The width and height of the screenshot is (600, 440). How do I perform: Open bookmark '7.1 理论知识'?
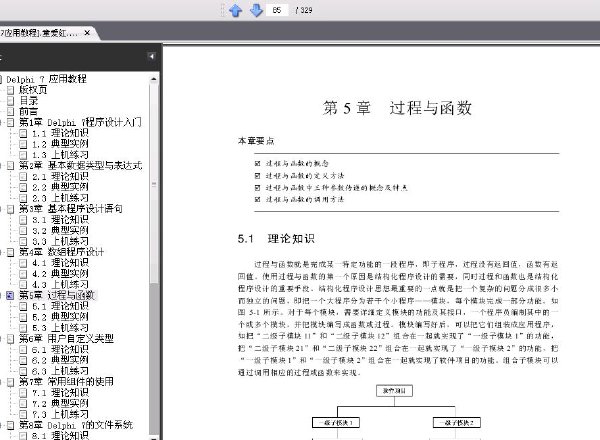(60, 393)
